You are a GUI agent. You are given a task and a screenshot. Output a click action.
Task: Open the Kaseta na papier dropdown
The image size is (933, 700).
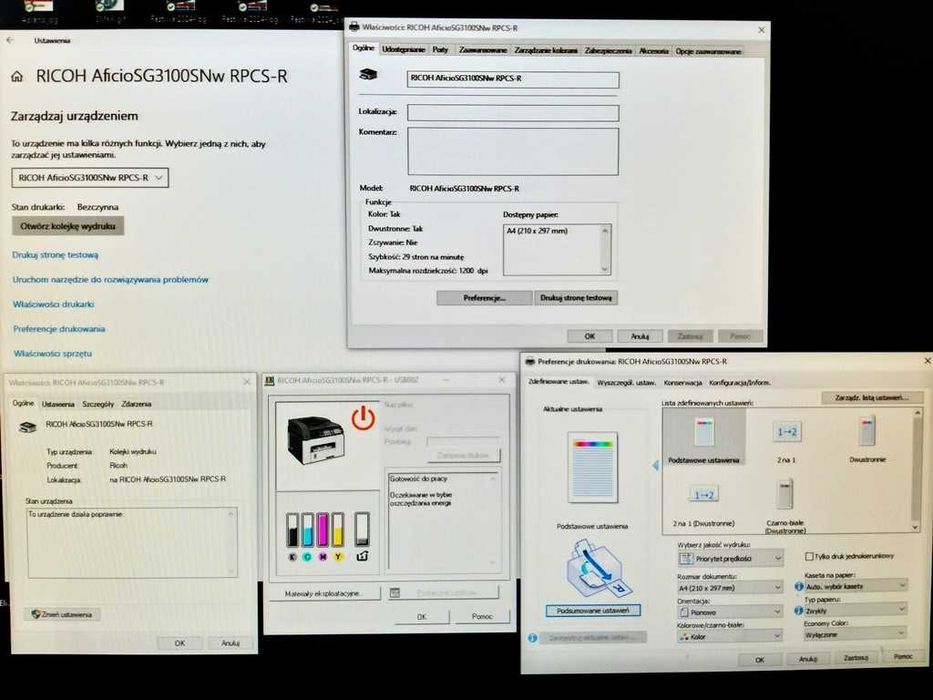[x=856, y=586]
